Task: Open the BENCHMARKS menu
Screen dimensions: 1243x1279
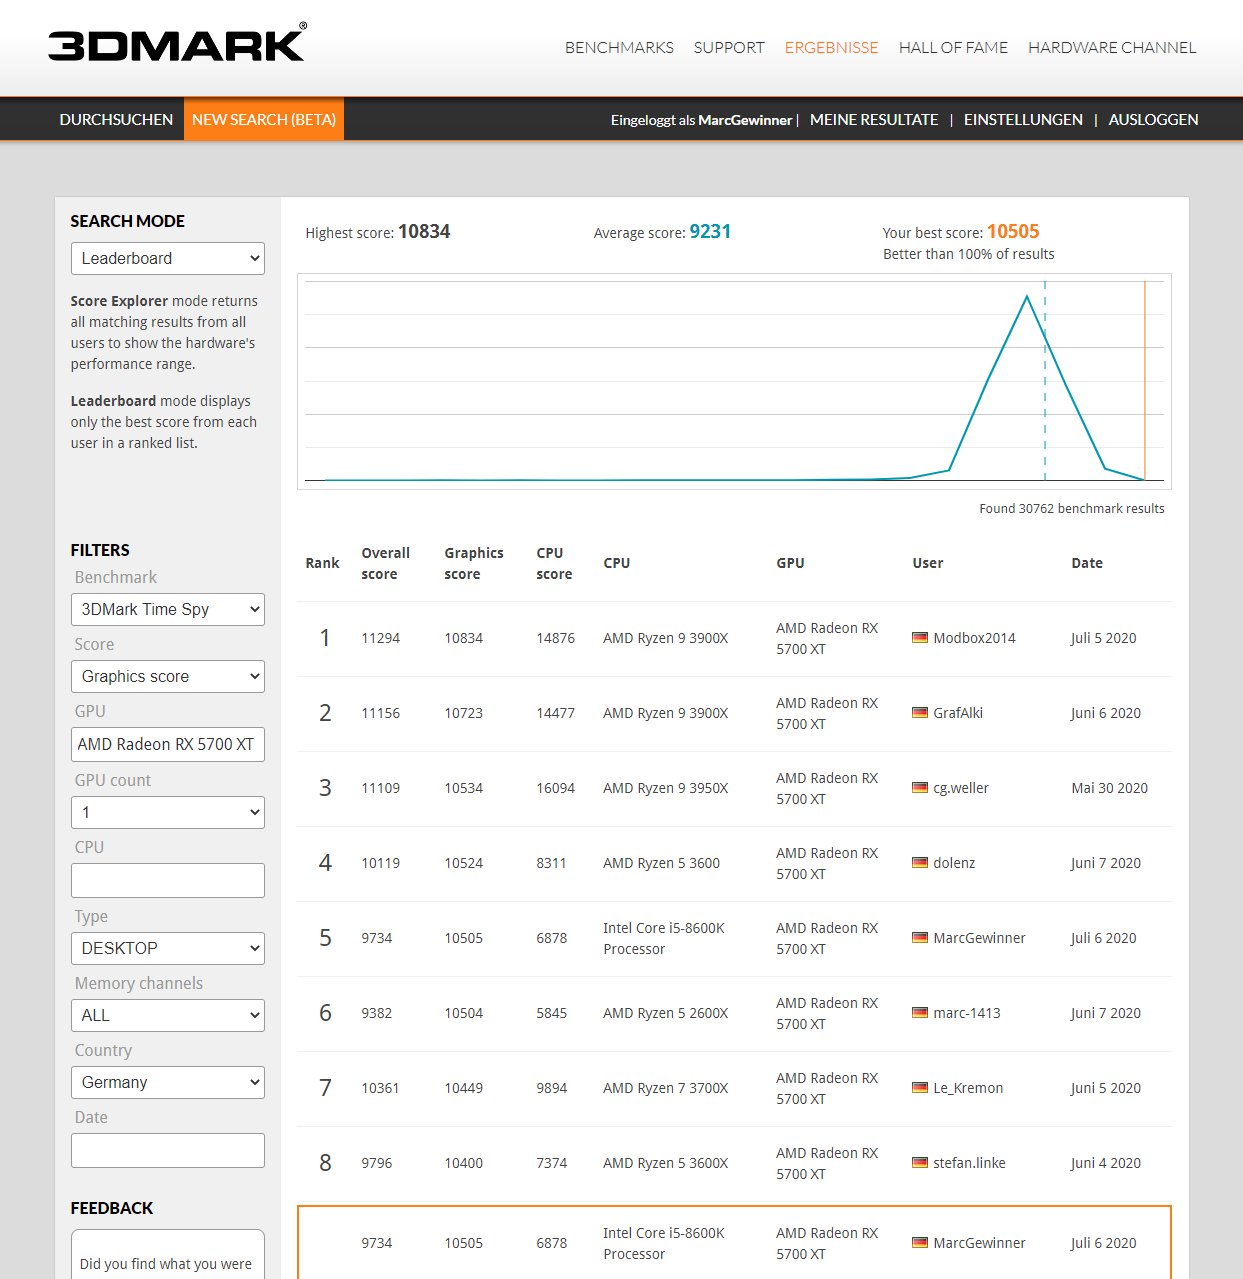Action: point(619,47)
